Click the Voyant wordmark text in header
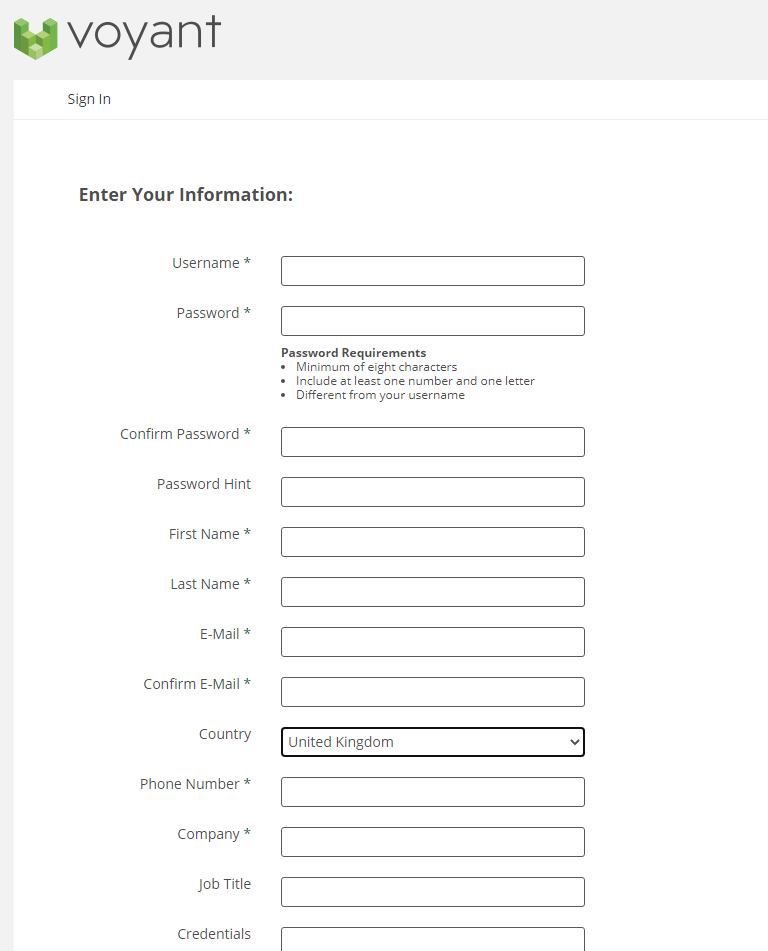The width and height of the screenshot is (768, 951). [x=144, y=35]
